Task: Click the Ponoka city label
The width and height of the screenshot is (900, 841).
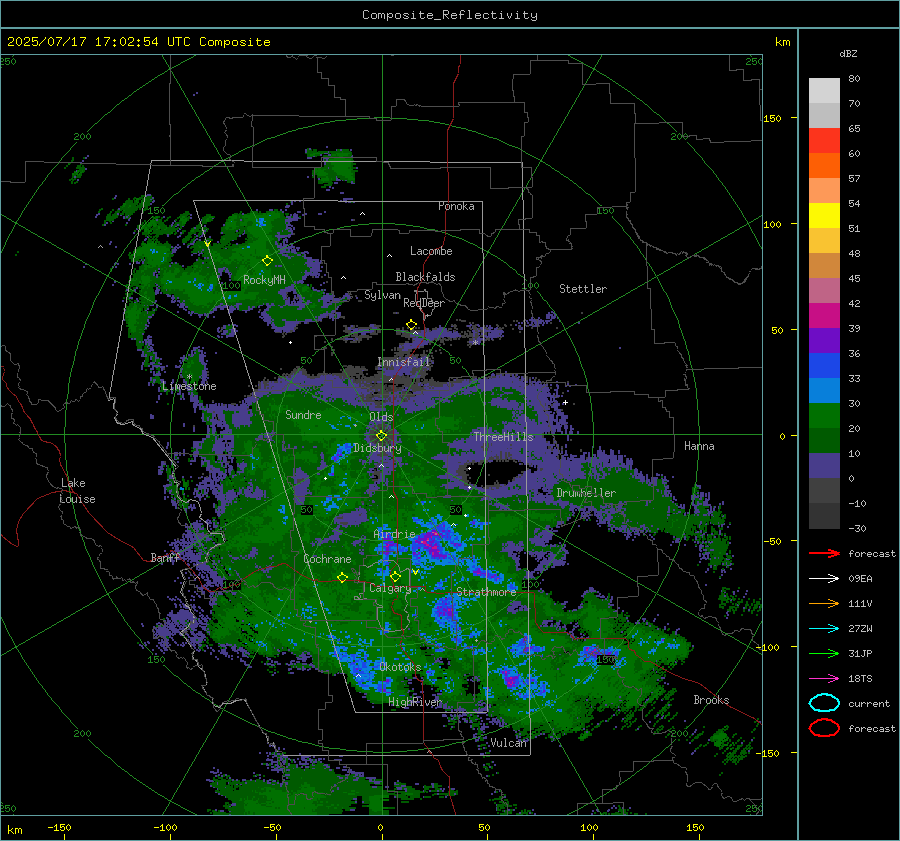Action: 456,206
